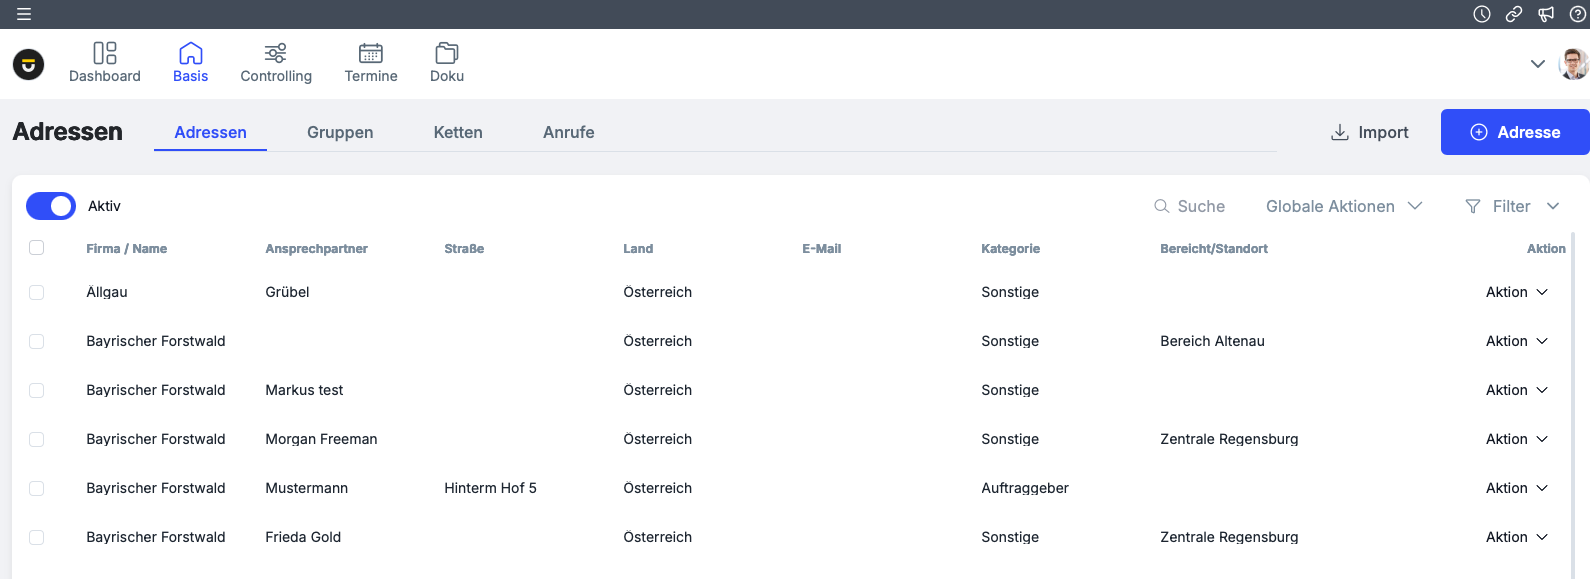Viewport: 1590px width, 579px height.
Task: Click the clock history icon
Action: click(1482, 14)
